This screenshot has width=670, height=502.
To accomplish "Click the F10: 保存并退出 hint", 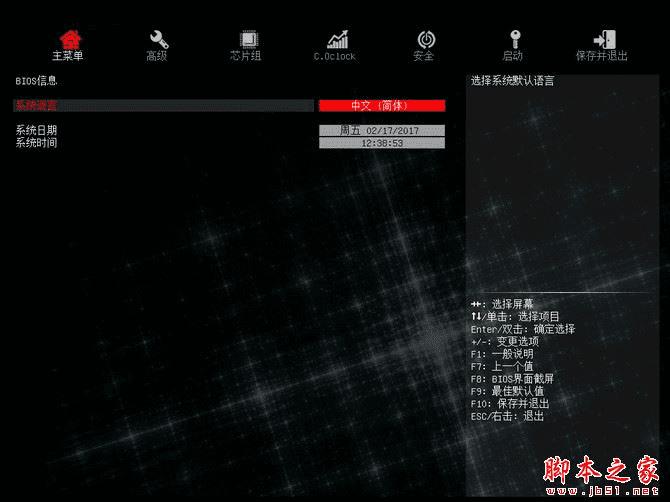I will coord(510,404).
